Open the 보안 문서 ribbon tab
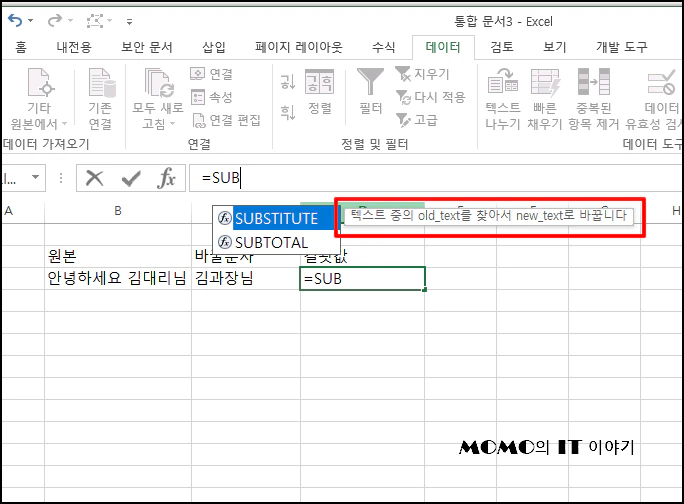684x504 pixels. 147,47
